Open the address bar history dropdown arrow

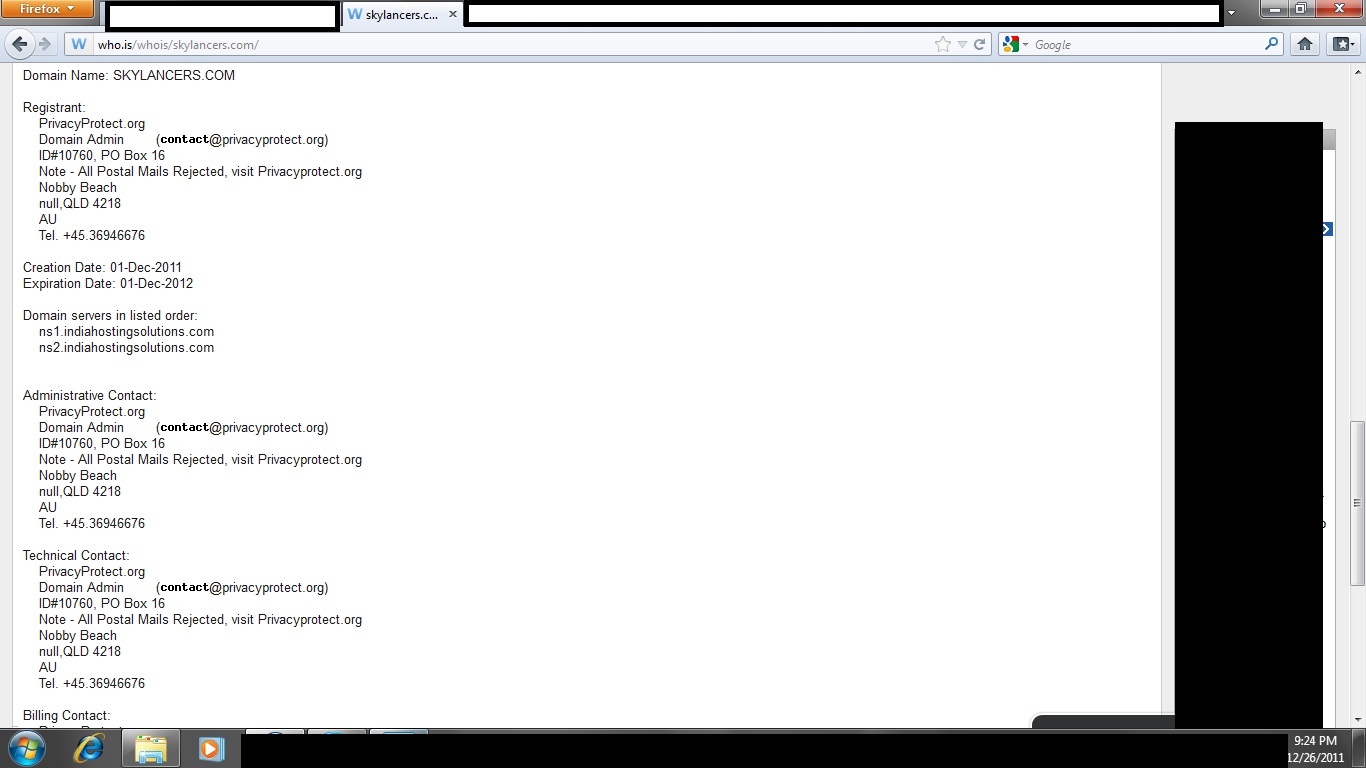click(962, 44)
